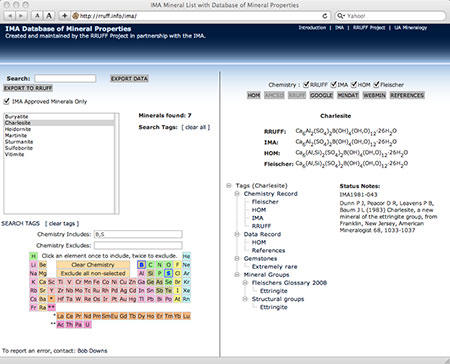Viewport: 450px width, 364px height.
Task: Click the clear all search tags link
Action: click(x=196, y=127)
